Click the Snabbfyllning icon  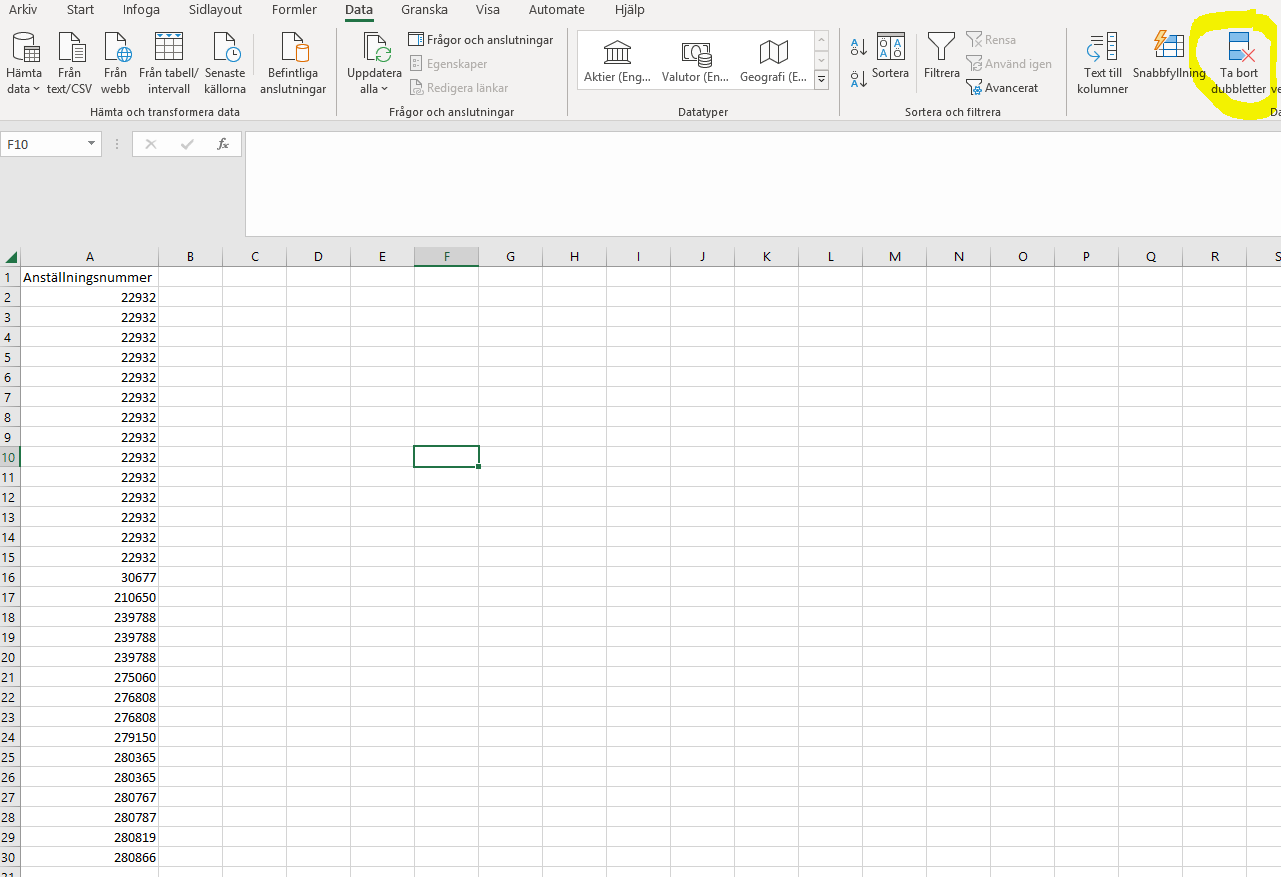tap(1168, 47)
